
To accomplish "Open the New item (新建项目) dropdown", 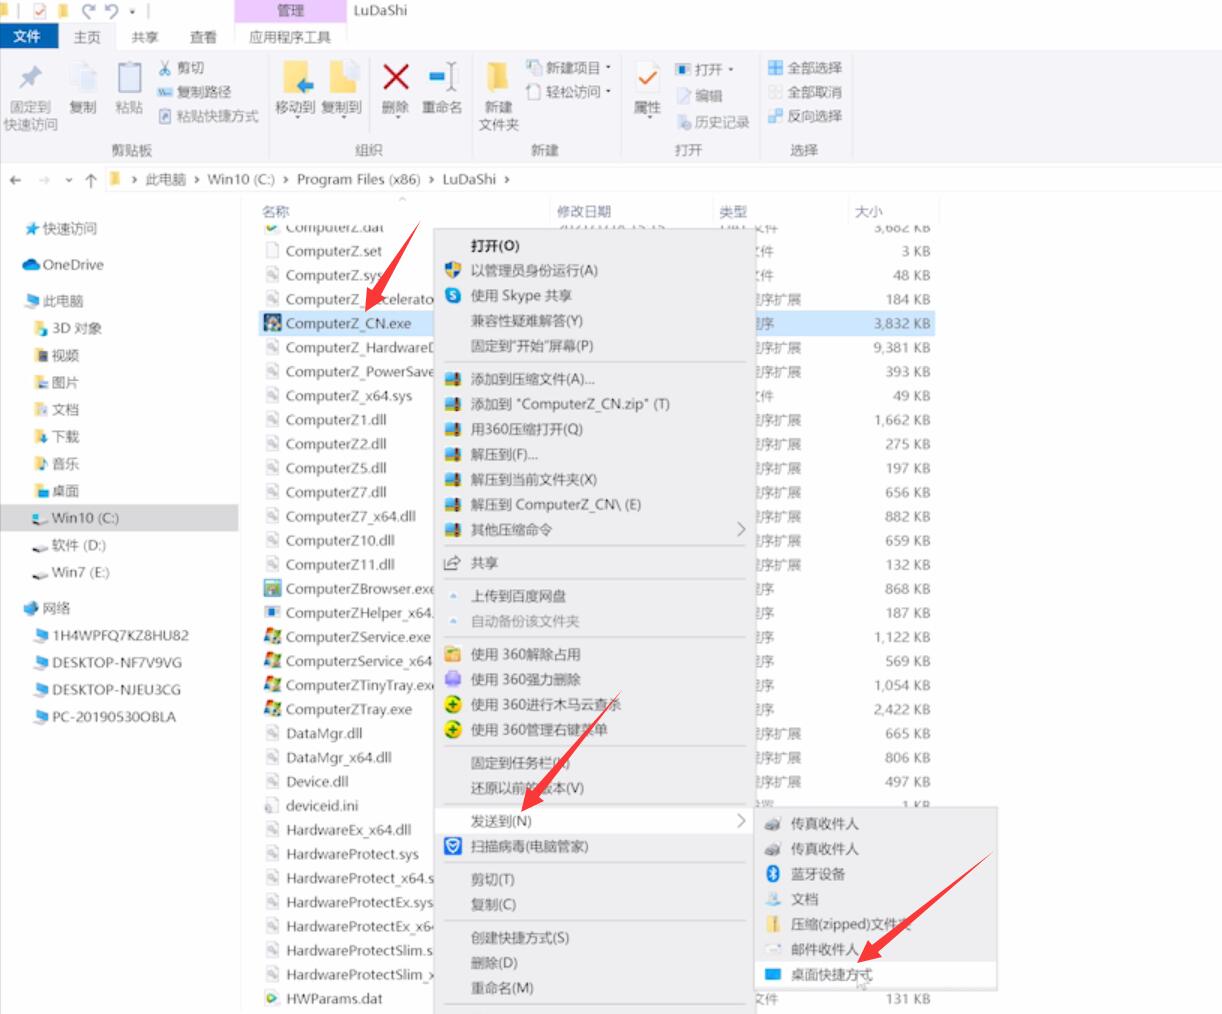I will (x=569, y=68).
